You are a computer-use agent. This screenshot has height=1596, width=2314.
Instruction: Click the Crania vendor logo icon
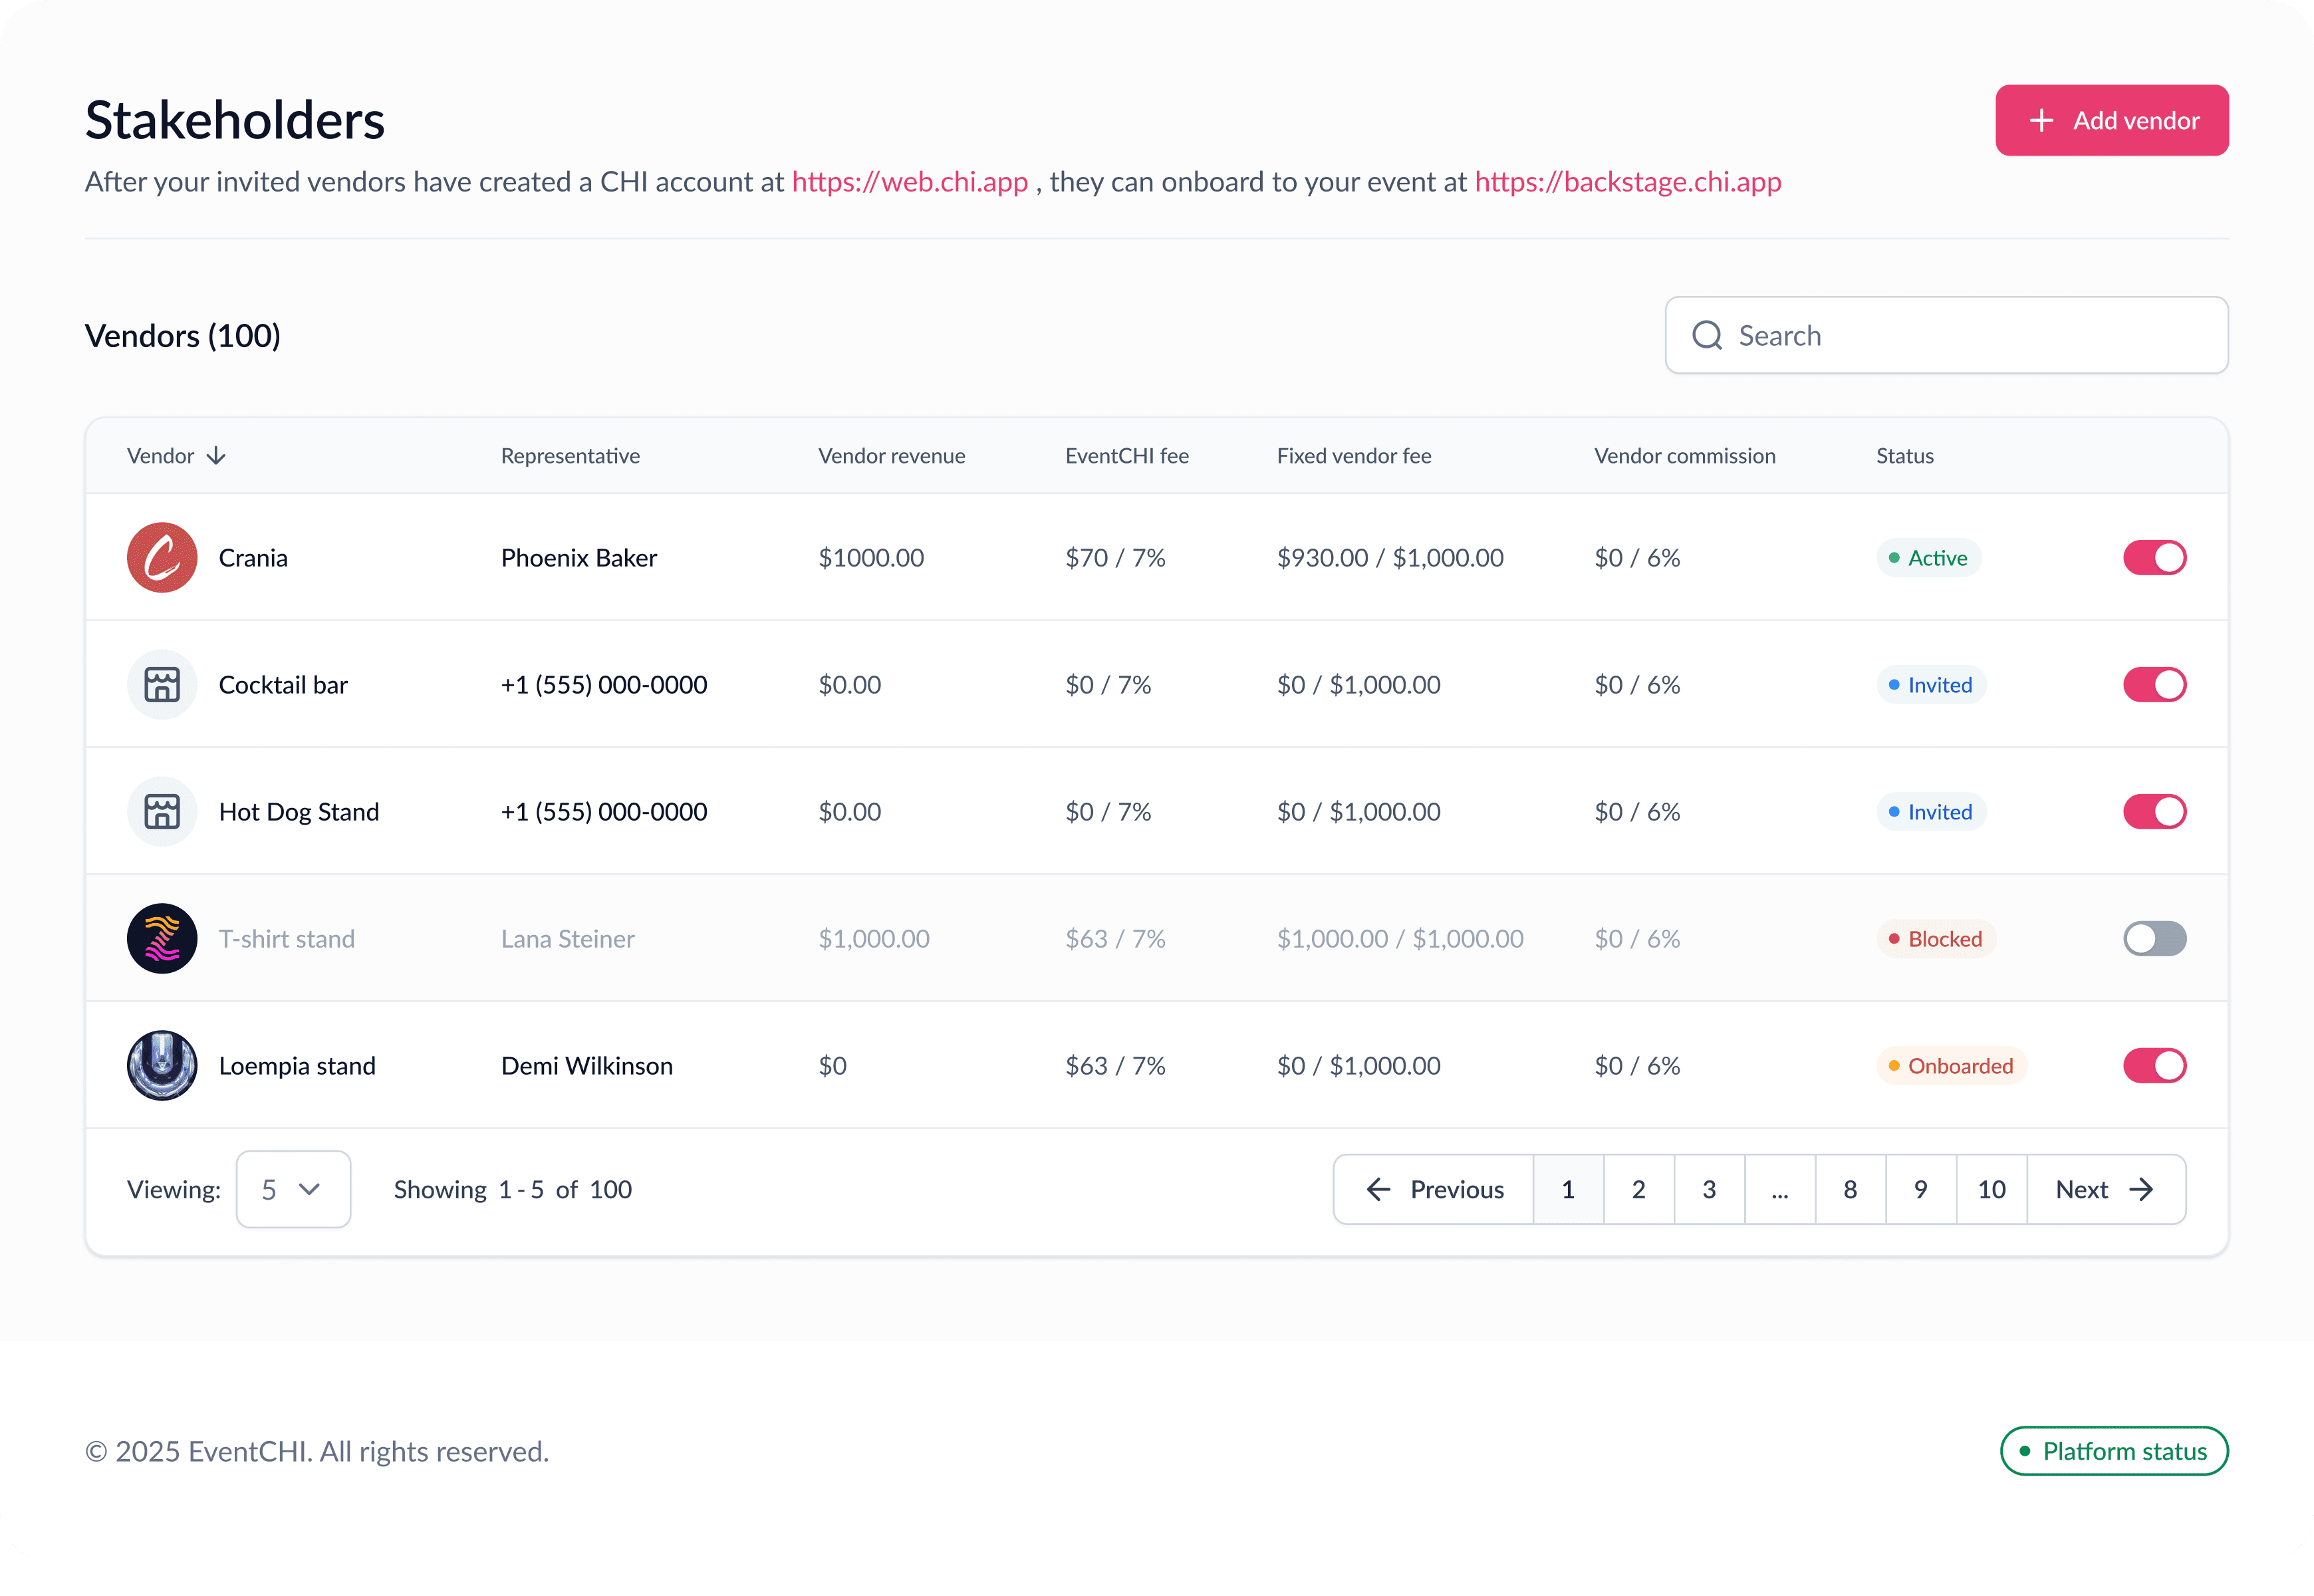pyautogui.click(x=162, y=557)
